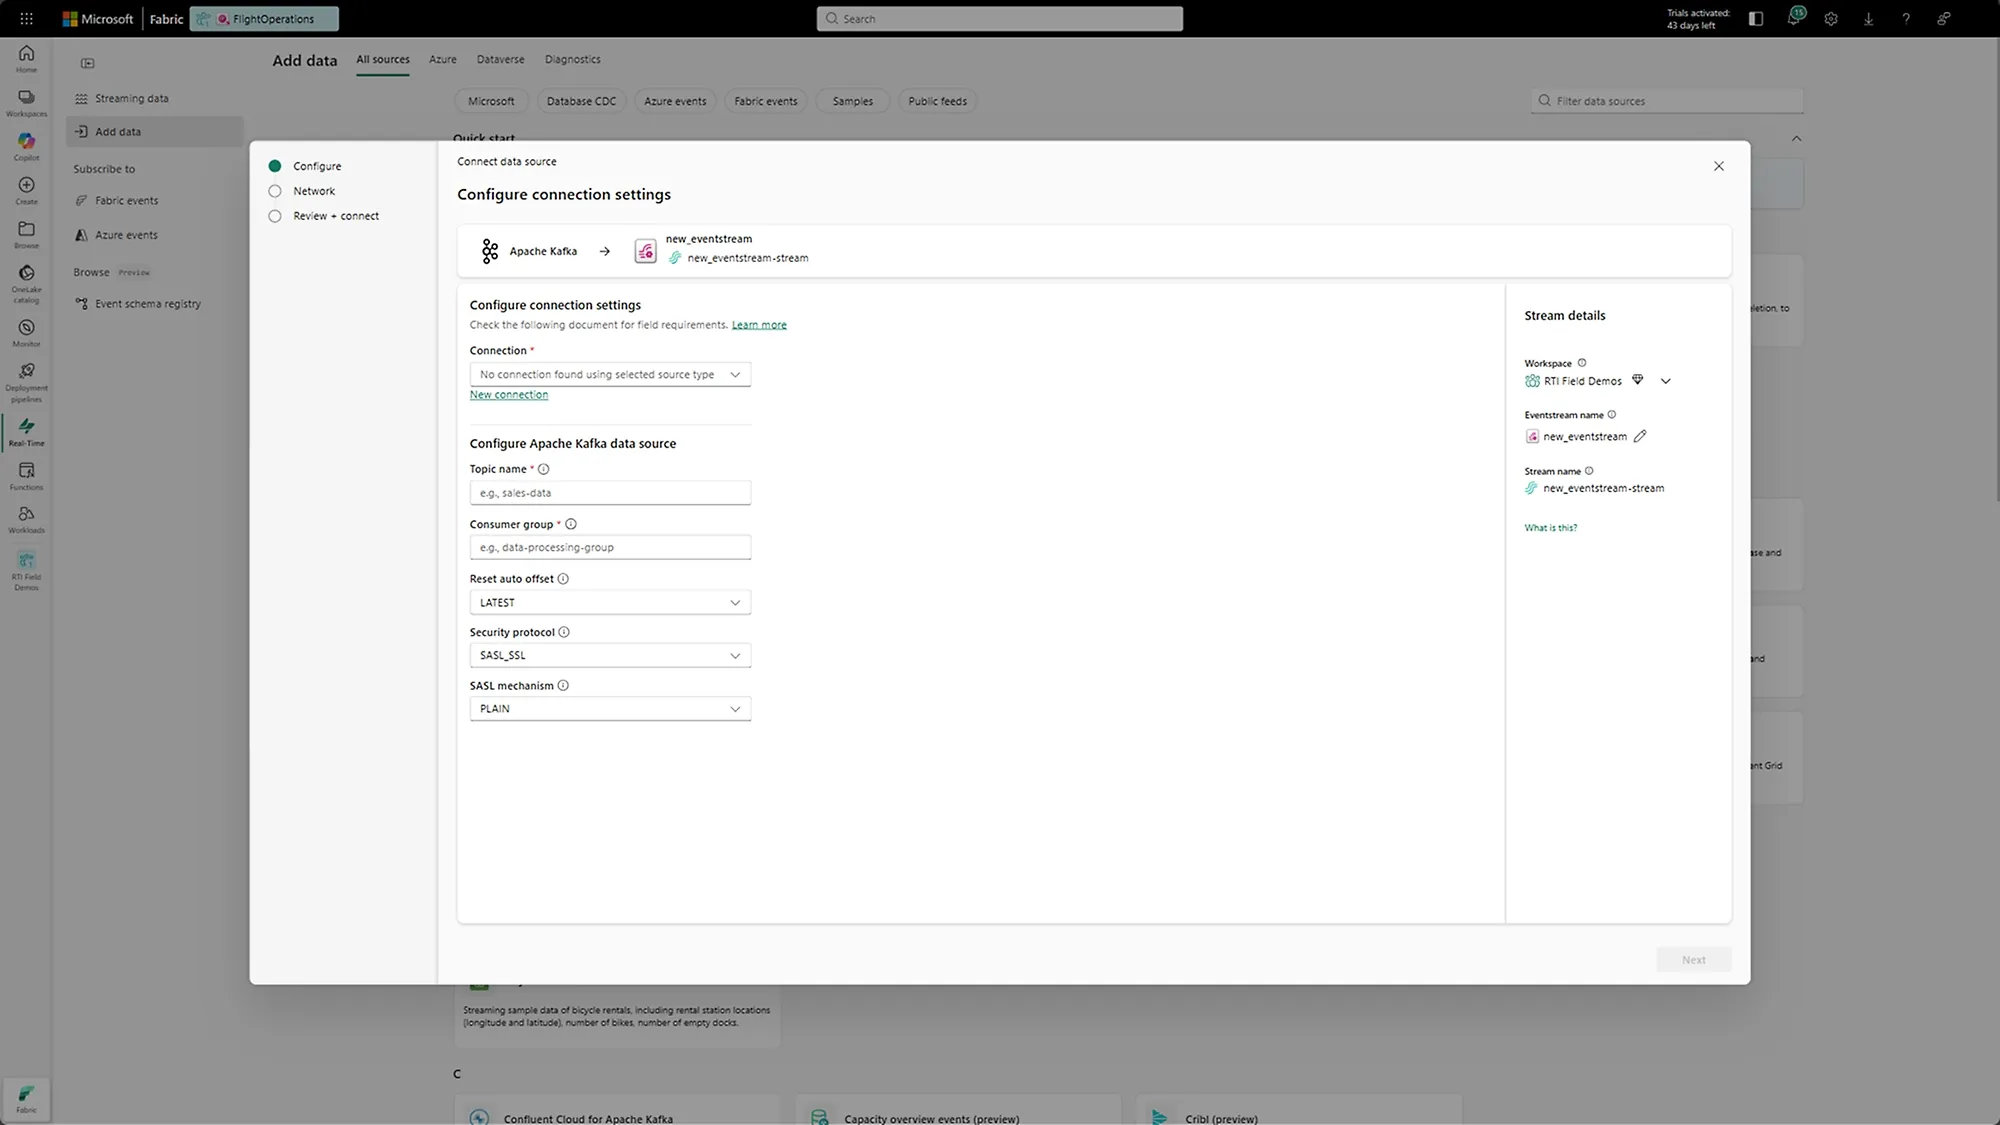
Task: Open Functions in left navigation
Action: (x=26, y=476)
